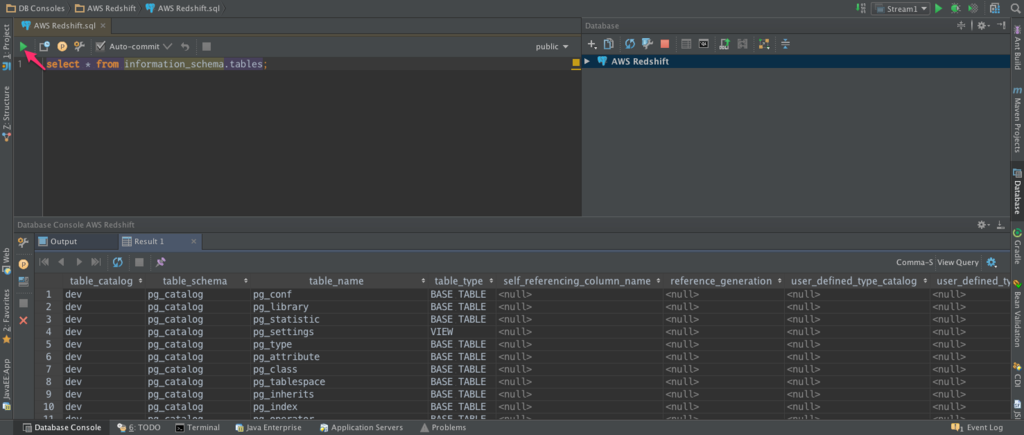Close the AWS Redshift.sql editor tab
Viewport: 1024px width, 435px height.
coord(104,25)
